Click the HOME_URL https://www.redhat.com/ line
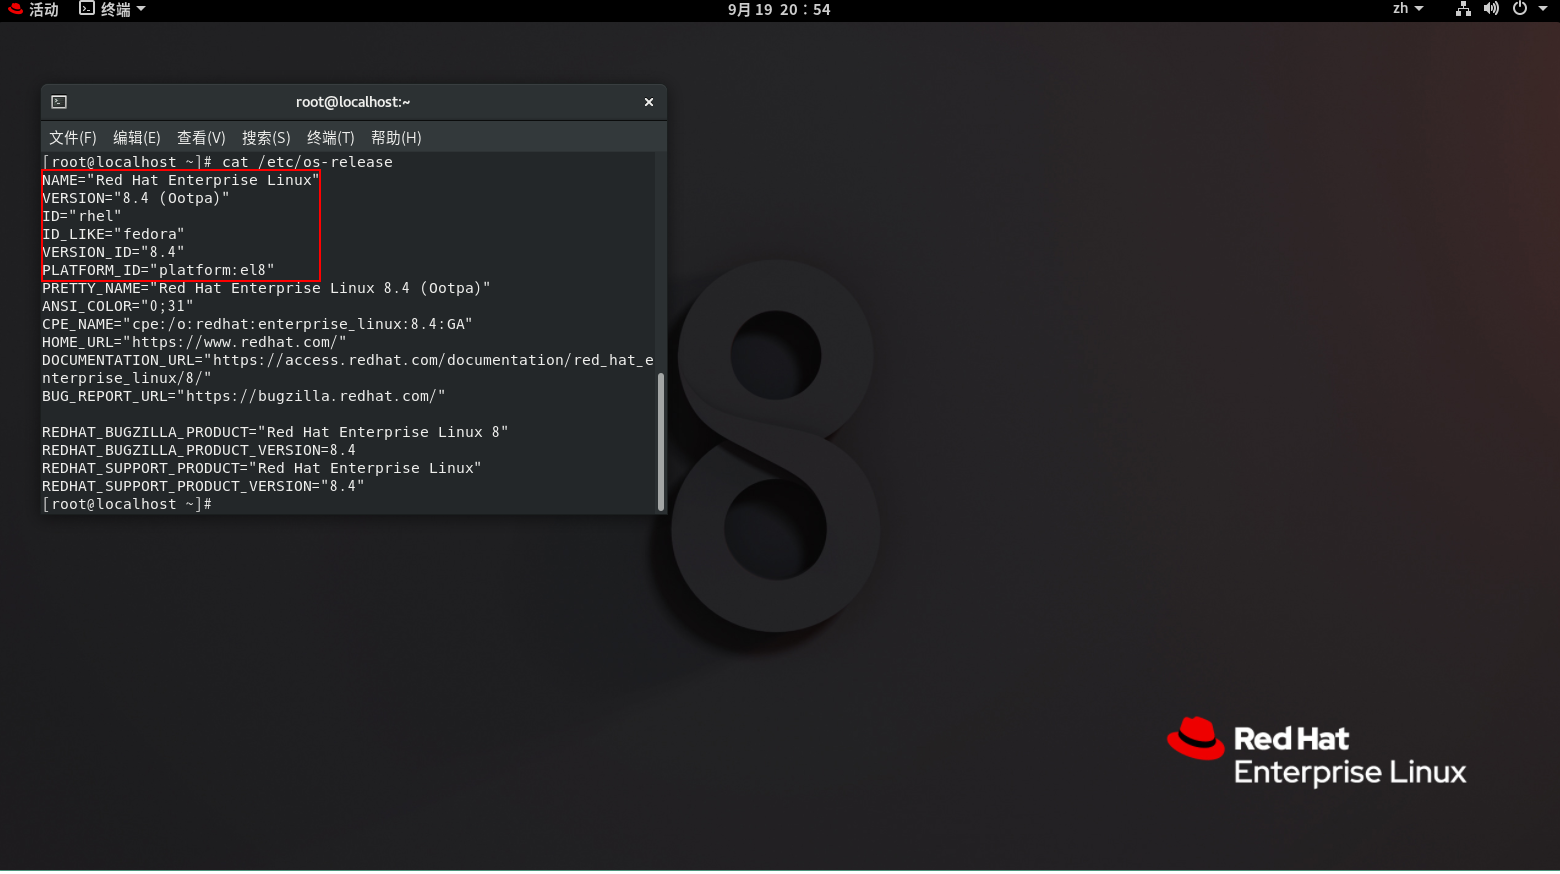 click(x=194, y=342)
